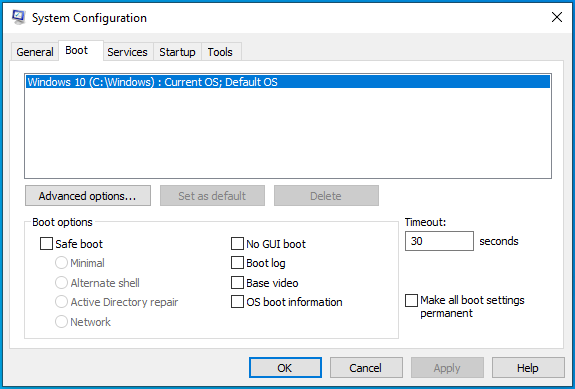Go to the Startup tab
575x389 pixels.
pyautogui.click(x=177, y=52)
